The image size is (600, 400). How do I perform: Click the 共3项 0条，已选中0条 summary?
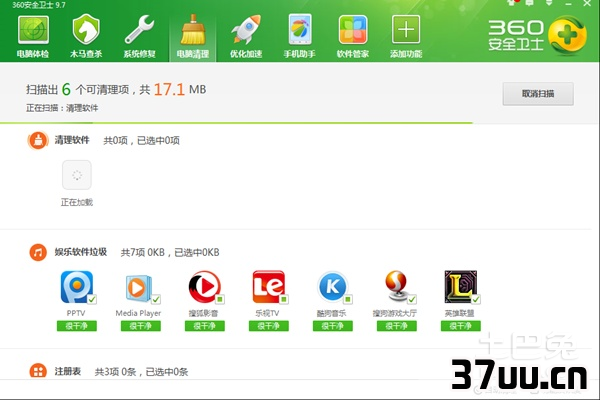(141, 372)
